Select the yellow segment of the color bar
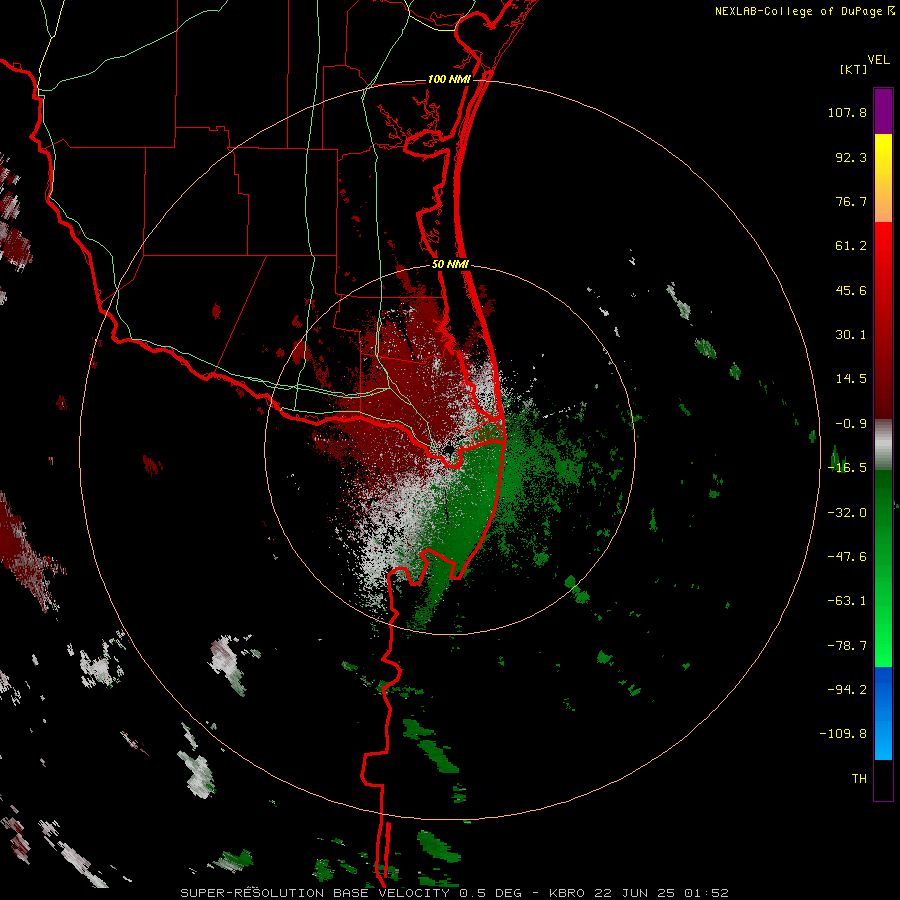 (883, 178)
